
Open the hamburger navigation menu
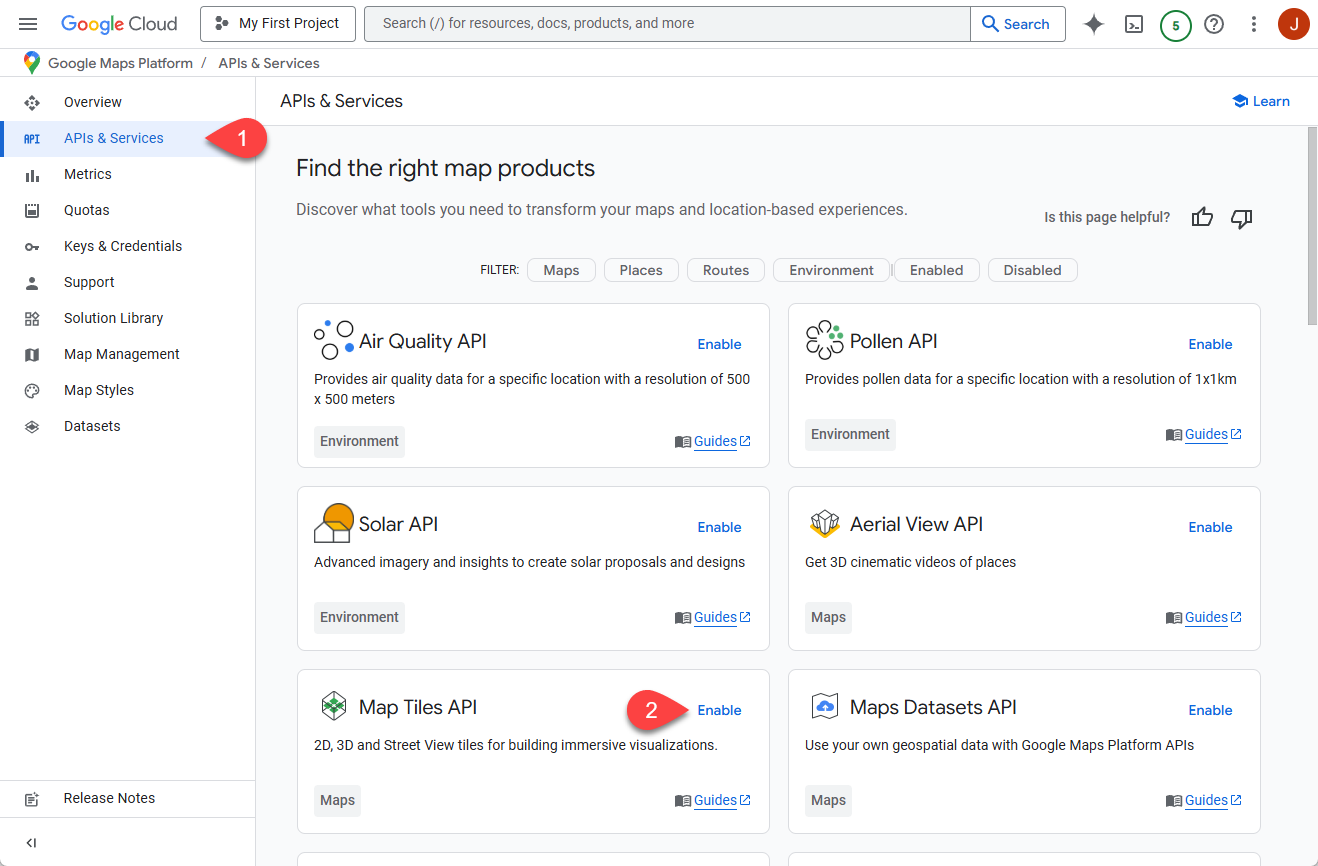pyautogui.click(x=28, y=24)
